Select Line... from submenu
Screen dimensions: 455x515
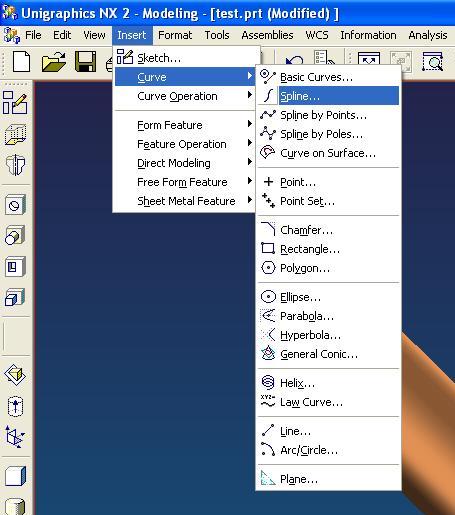(x=329, y=431)
